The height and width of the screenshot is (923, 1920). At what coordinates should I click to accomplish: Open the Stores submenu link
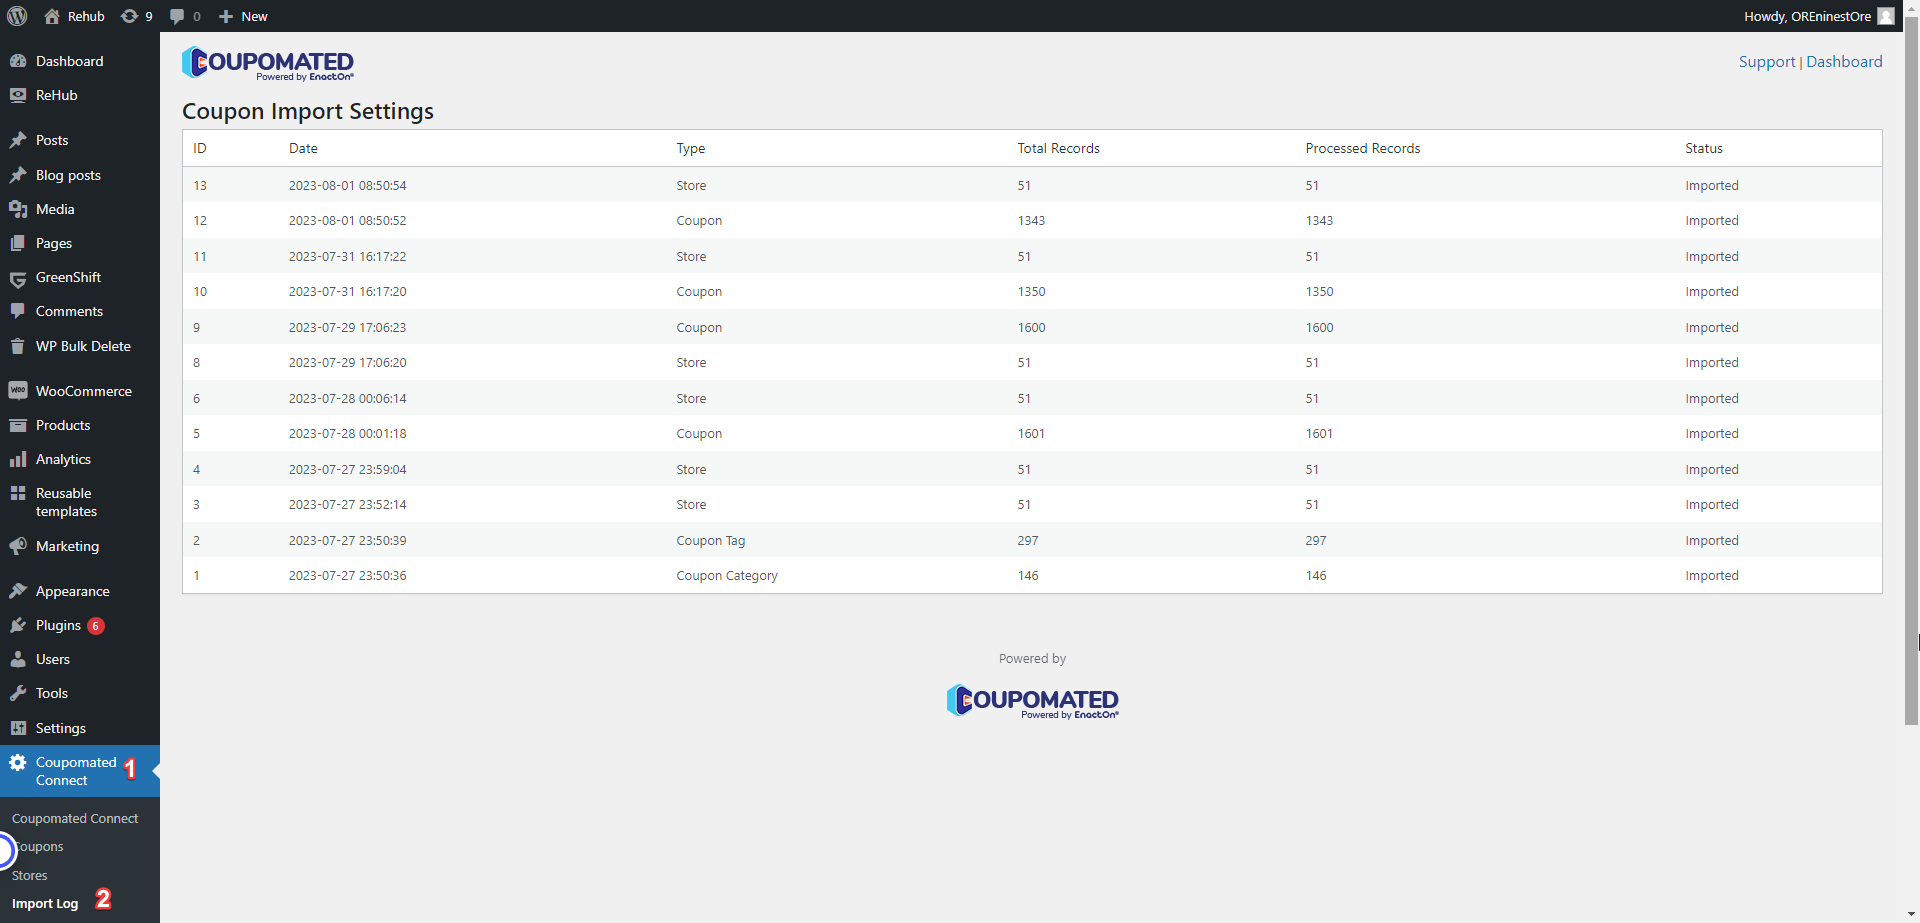tap(30, 875)
